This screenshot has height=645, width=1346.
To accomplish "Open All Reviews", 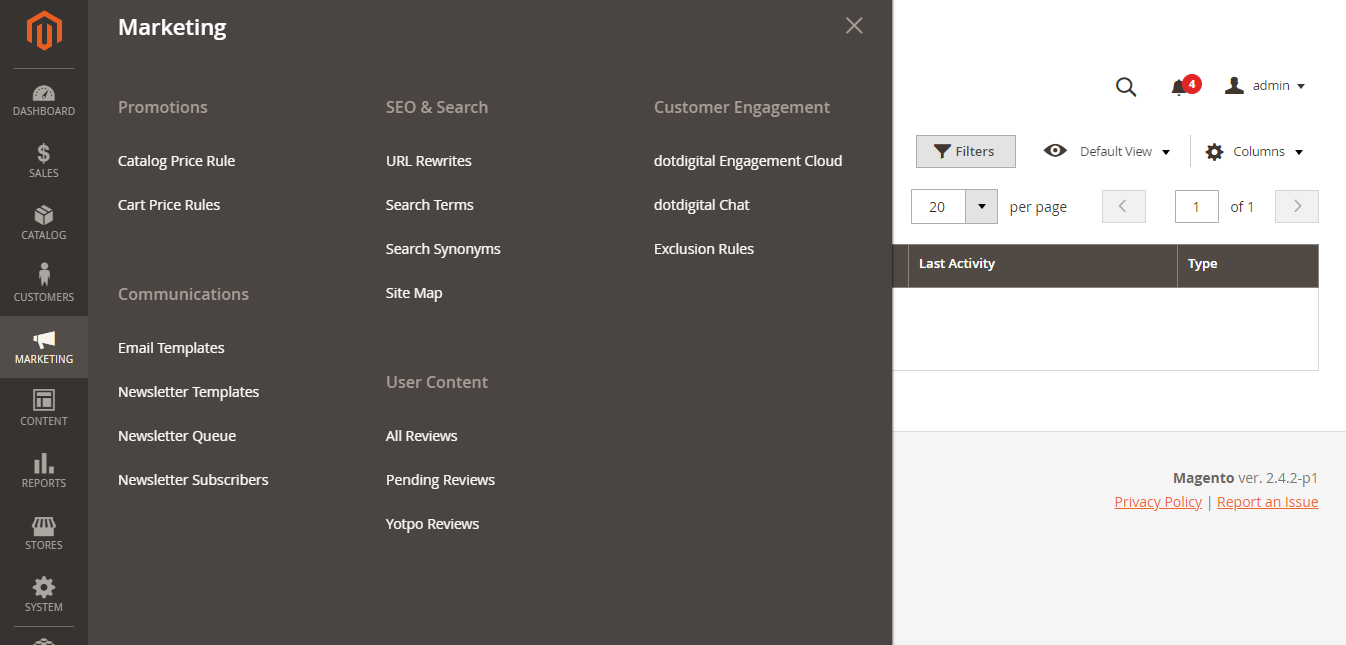I will tap(422, 436).
